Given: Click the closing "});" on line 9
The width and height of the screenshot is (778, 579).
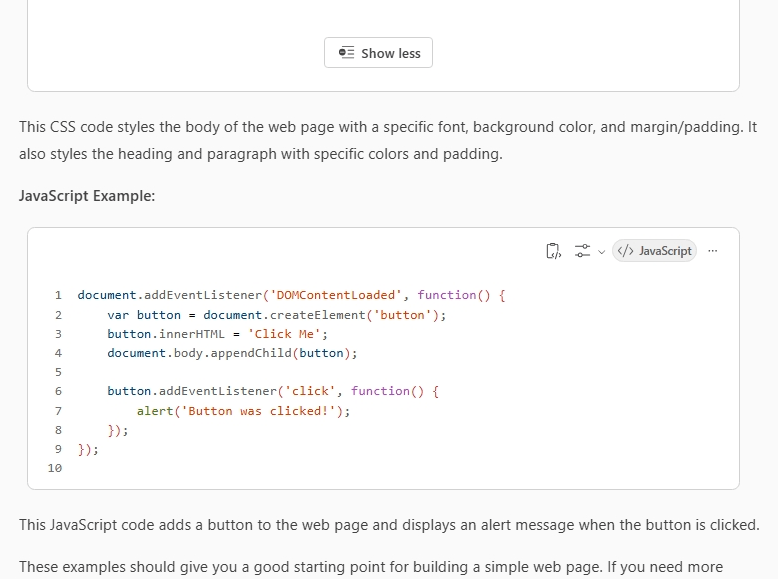Looking at the screenshot, I should 88,449.
